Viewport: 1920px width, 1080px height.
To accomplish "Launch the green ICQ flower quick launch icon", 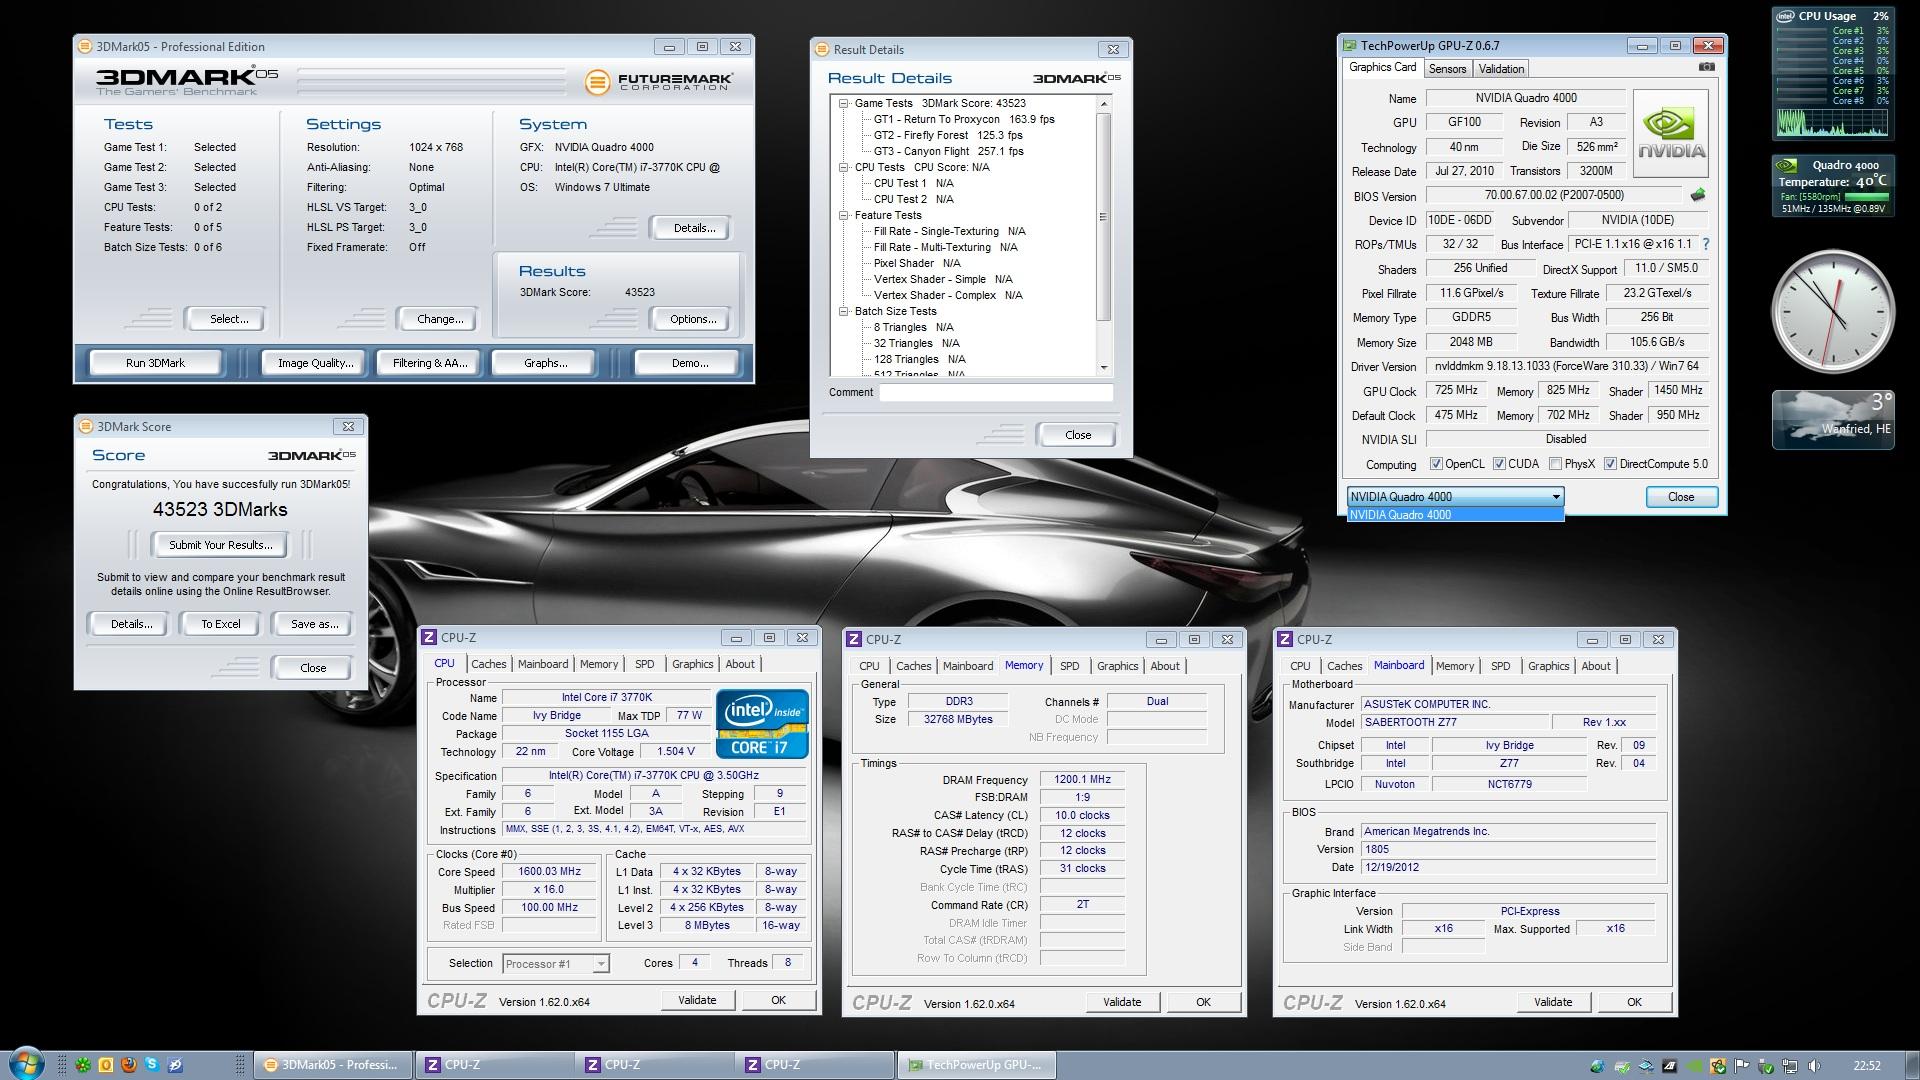I will point(84,1065).
